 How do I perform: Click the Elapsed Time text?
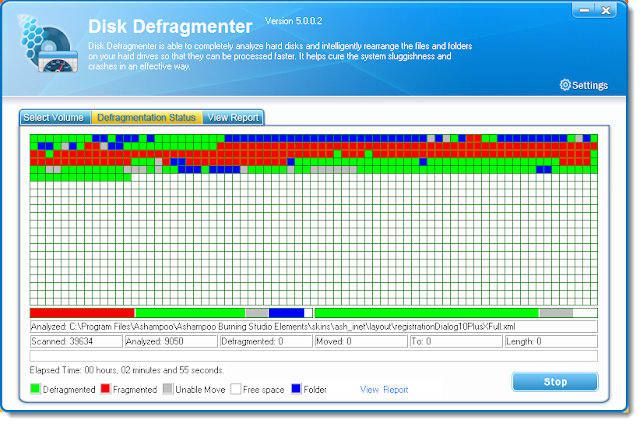click(x=127, y=370)
